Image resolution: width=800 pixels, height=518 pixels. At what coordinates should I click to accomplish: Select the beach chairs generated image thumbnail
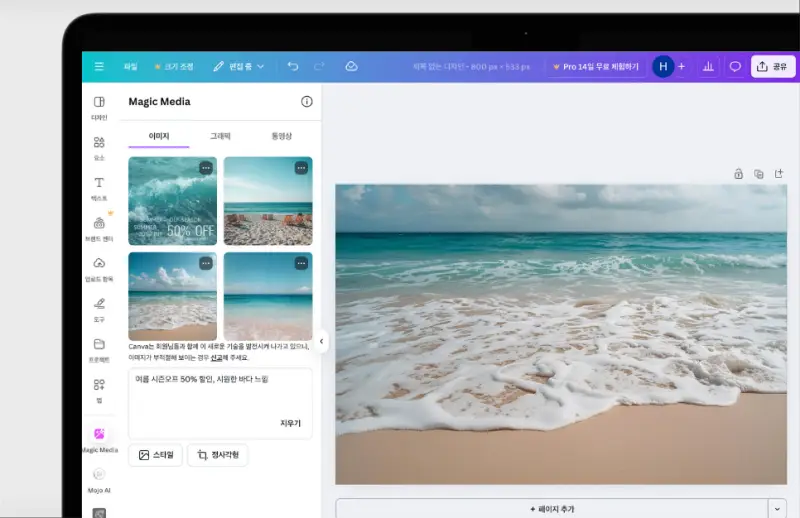[x=267, y=201]
